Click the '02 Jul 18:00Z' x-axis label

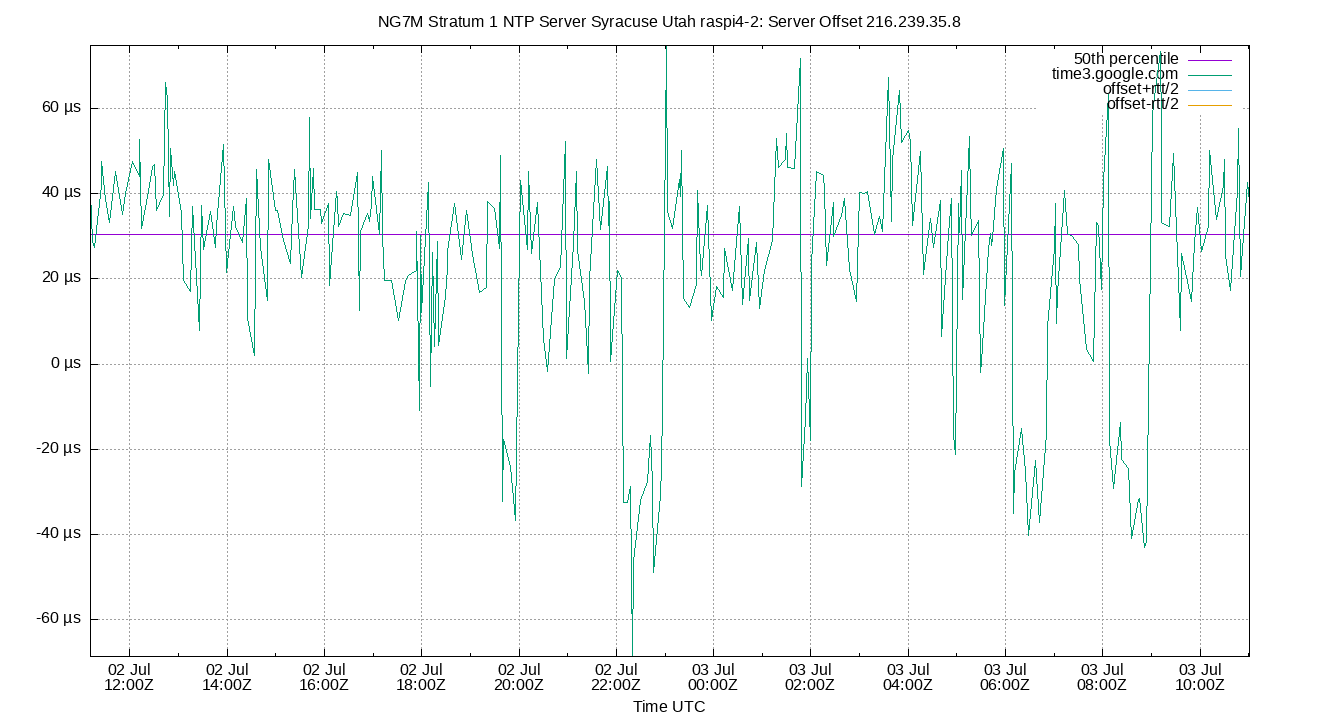tap(421, 677)
